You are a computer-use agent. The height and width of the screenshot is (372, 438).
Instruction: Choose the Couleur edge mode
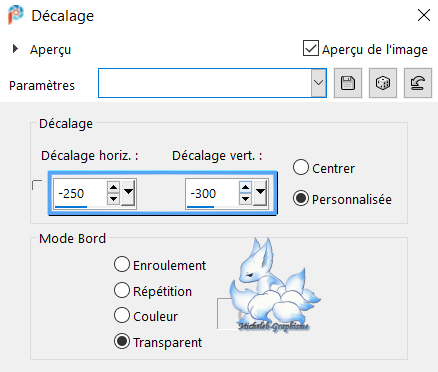[122, 315]
